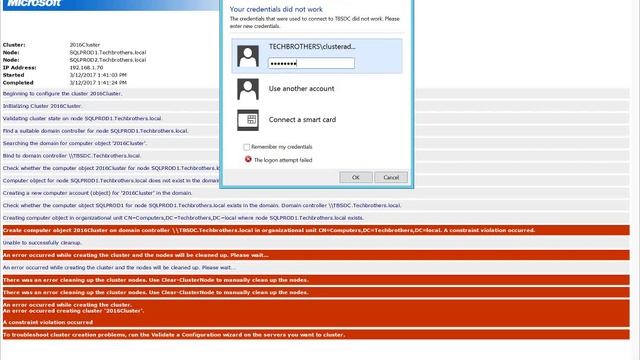
Task: Click second node value SQLPROD2.Techbrothers.local
Action: tap(108, 60)
